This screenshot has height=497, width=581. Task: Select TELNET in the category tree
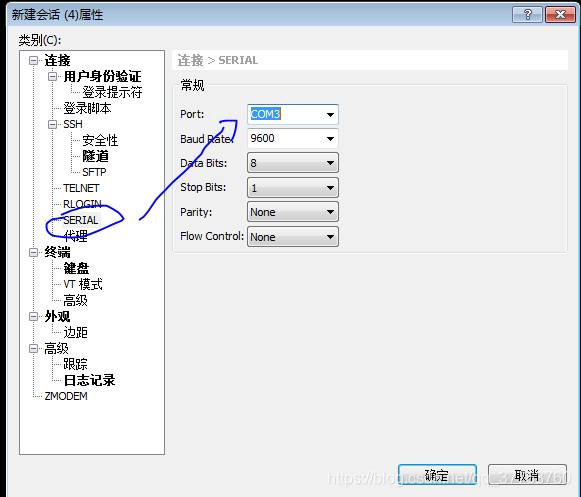pos(81,188)
